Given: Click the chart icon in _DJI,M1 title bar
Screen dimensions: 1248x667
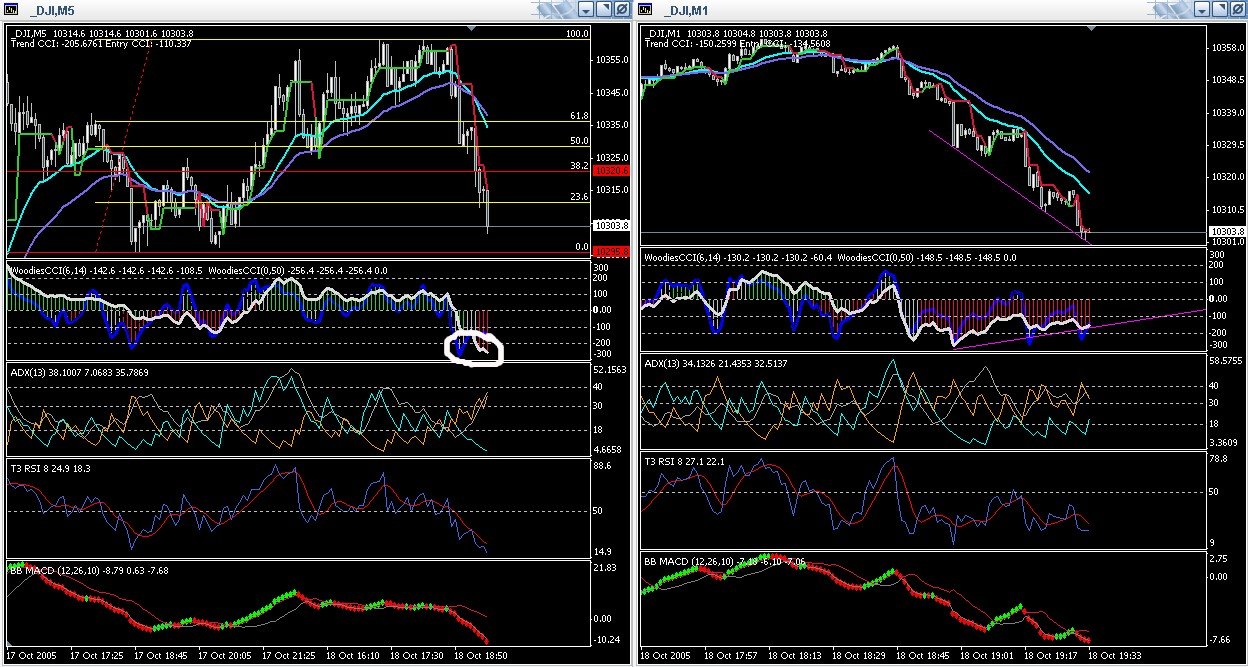Looking at the screenshot, I should (x=645, y=9).
